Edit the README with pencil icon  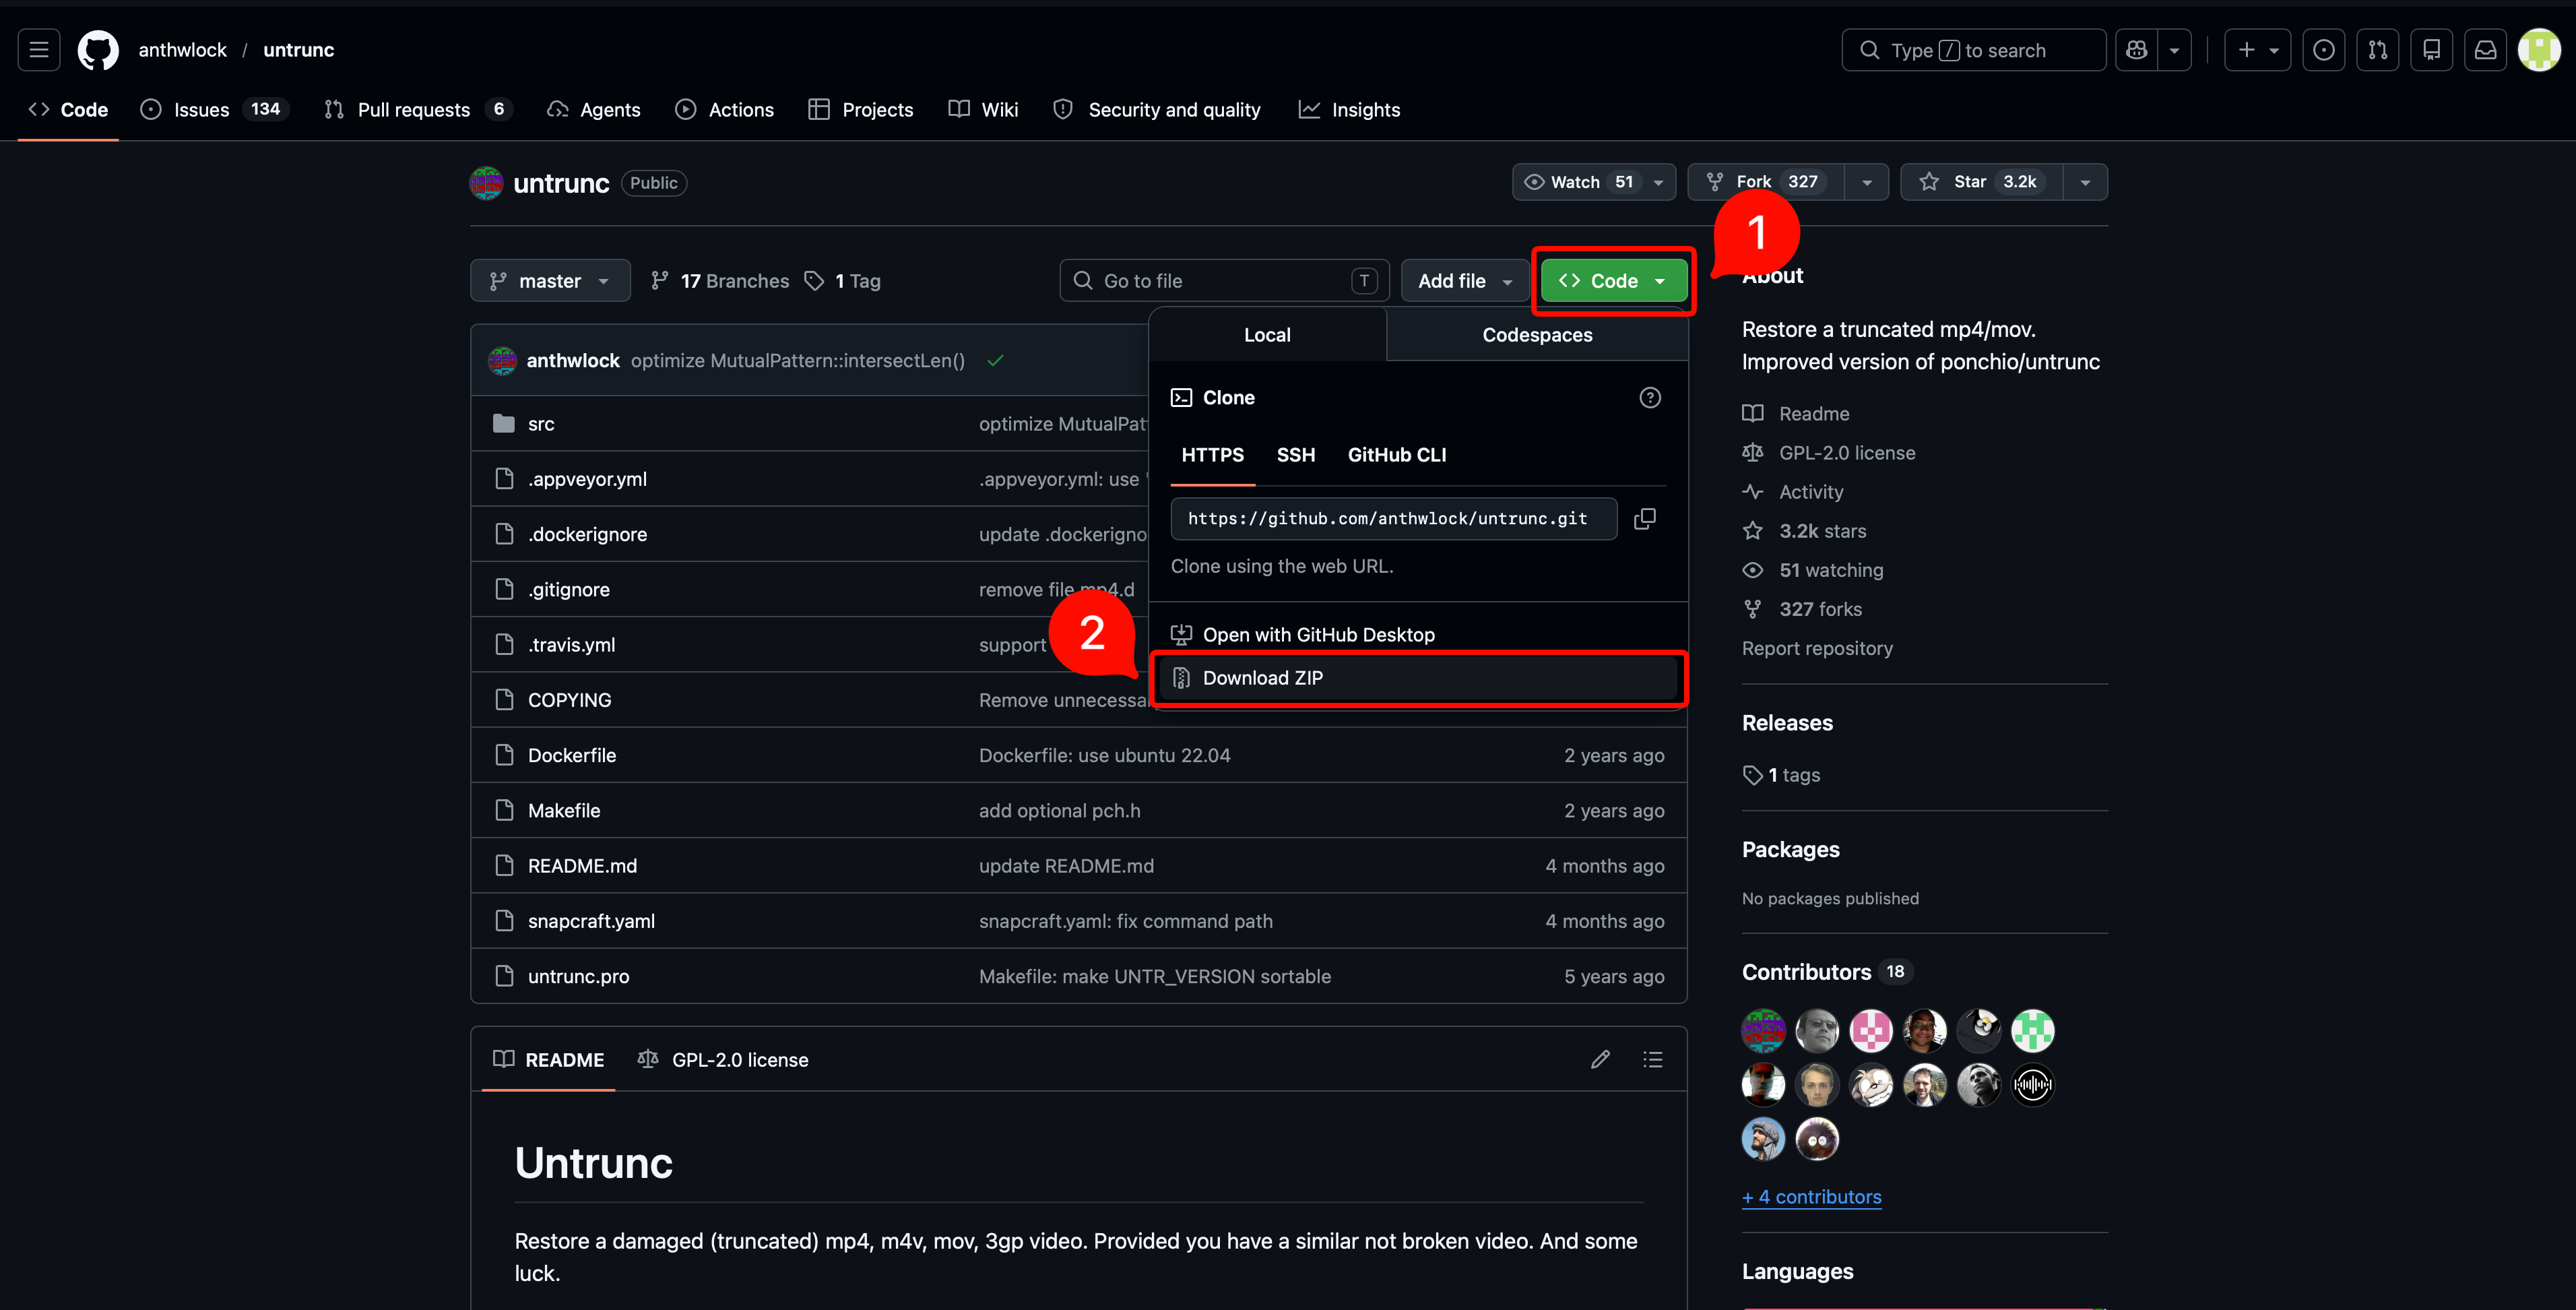click(1600, 1060)
